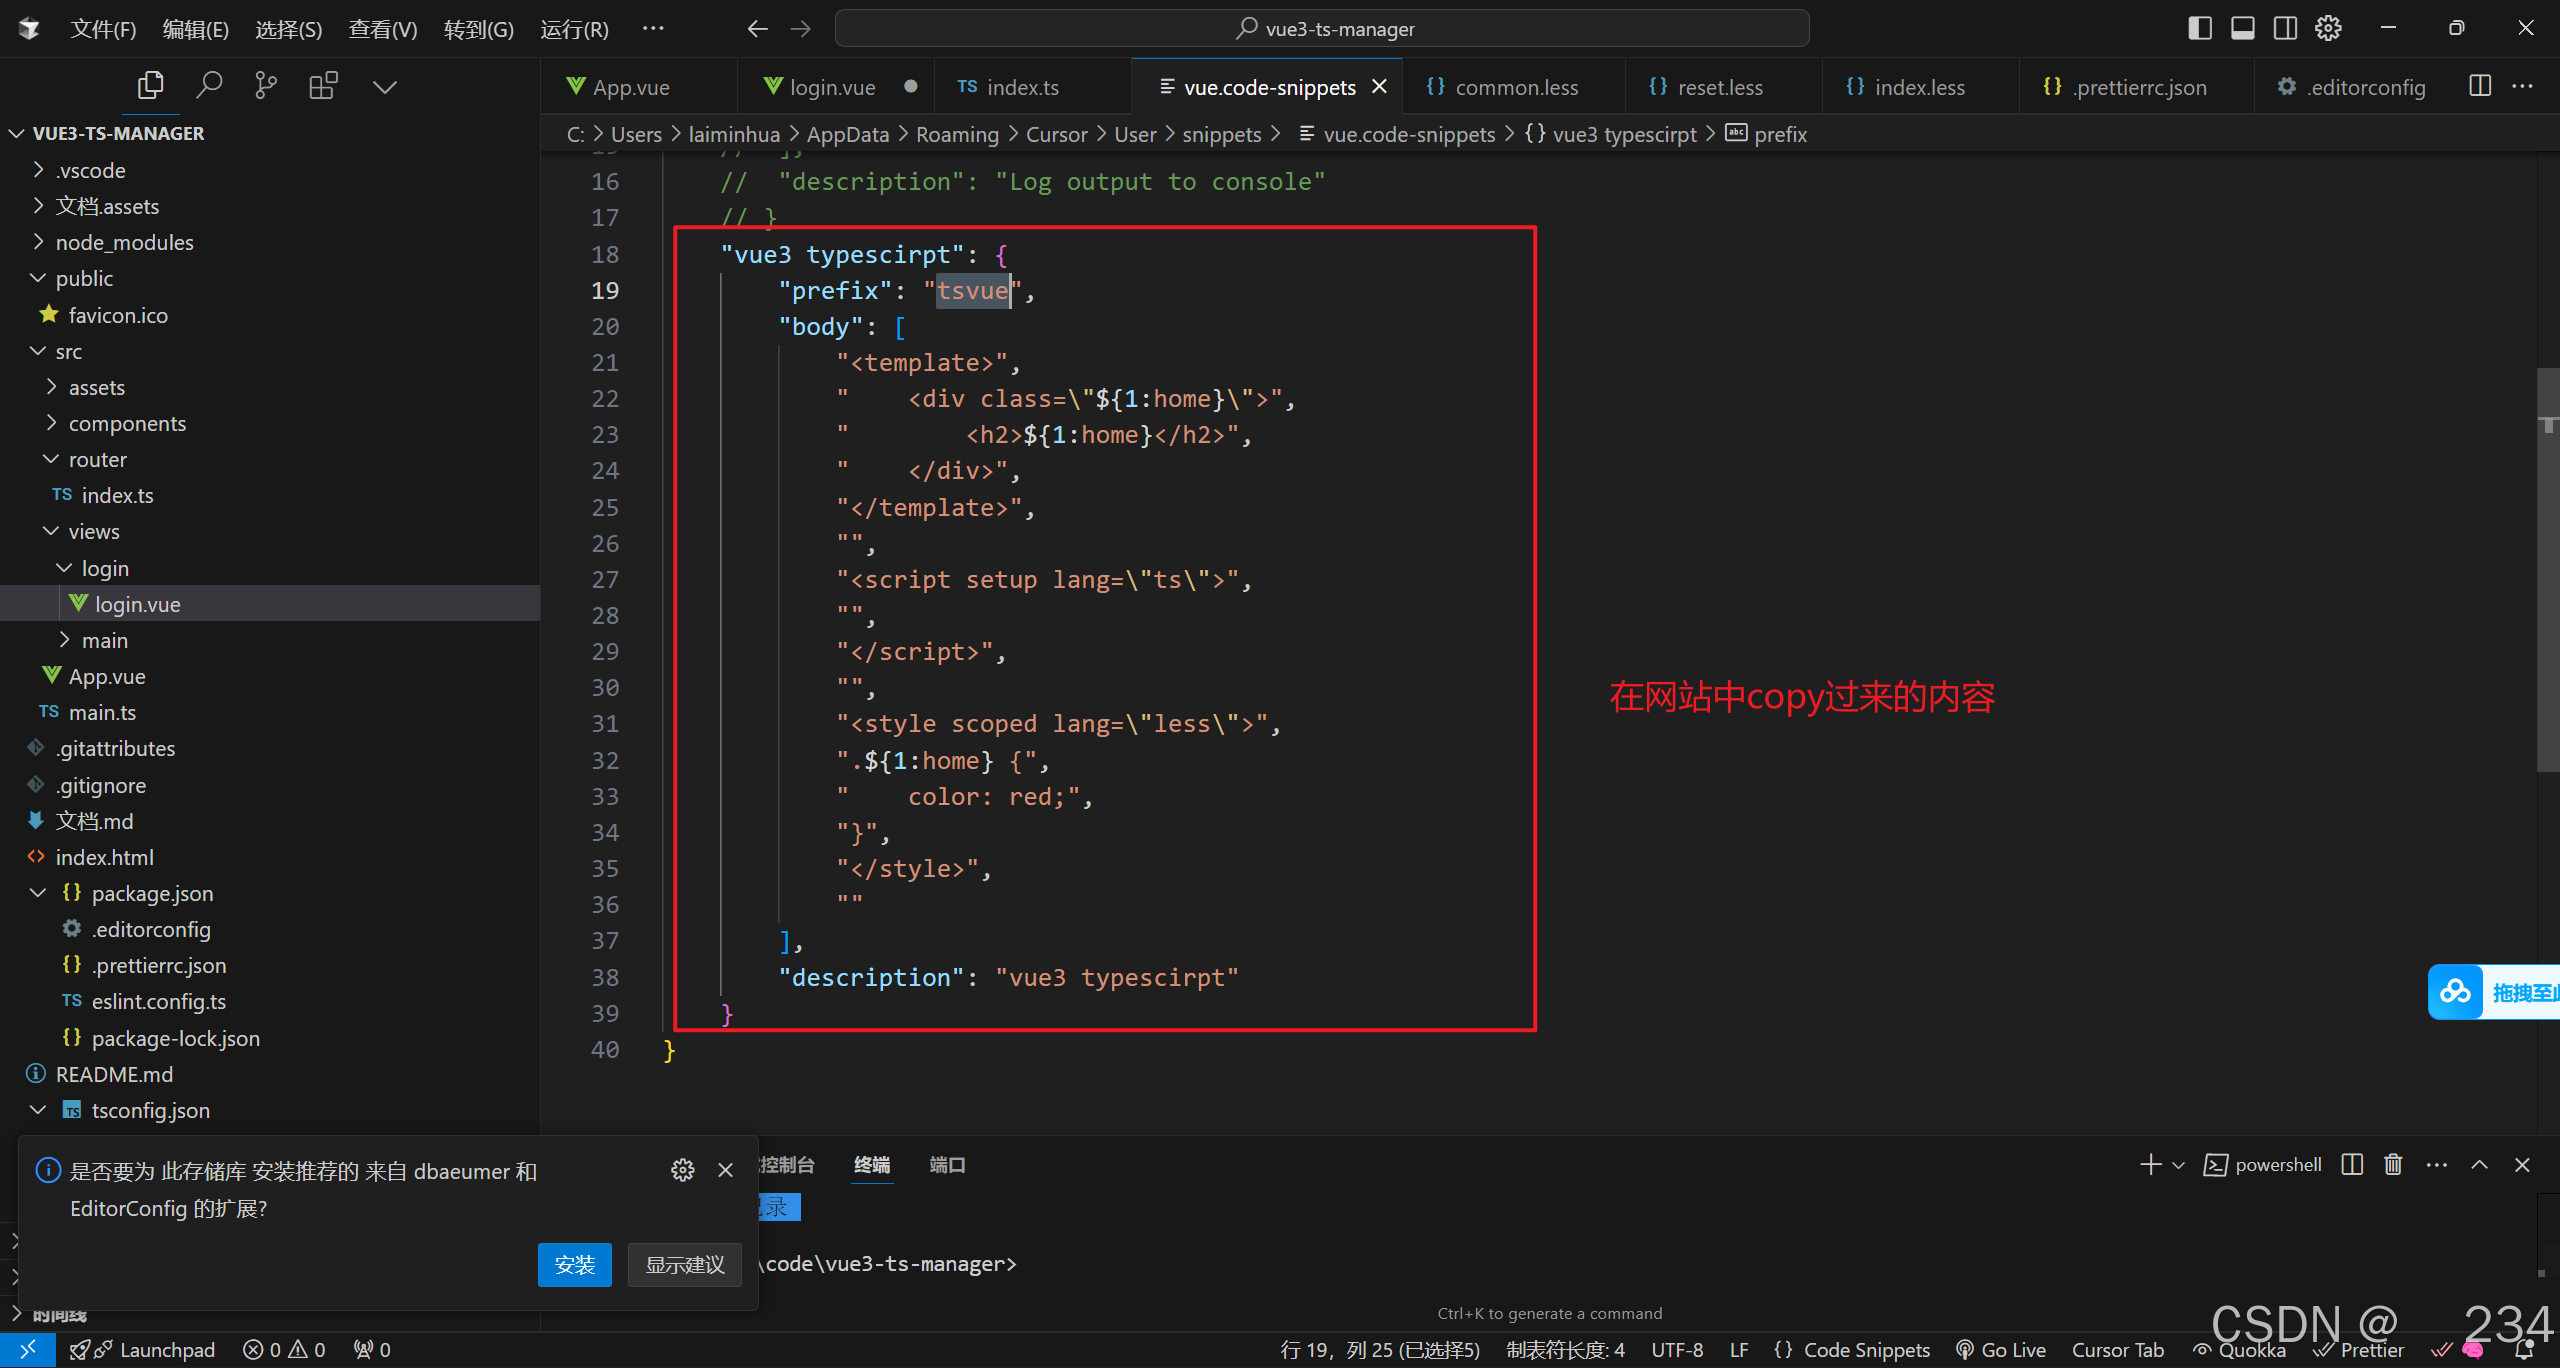Toggle the bottom panel visibility
This screenshot has height=1368, width=2560.
[x=2243, y=27]
